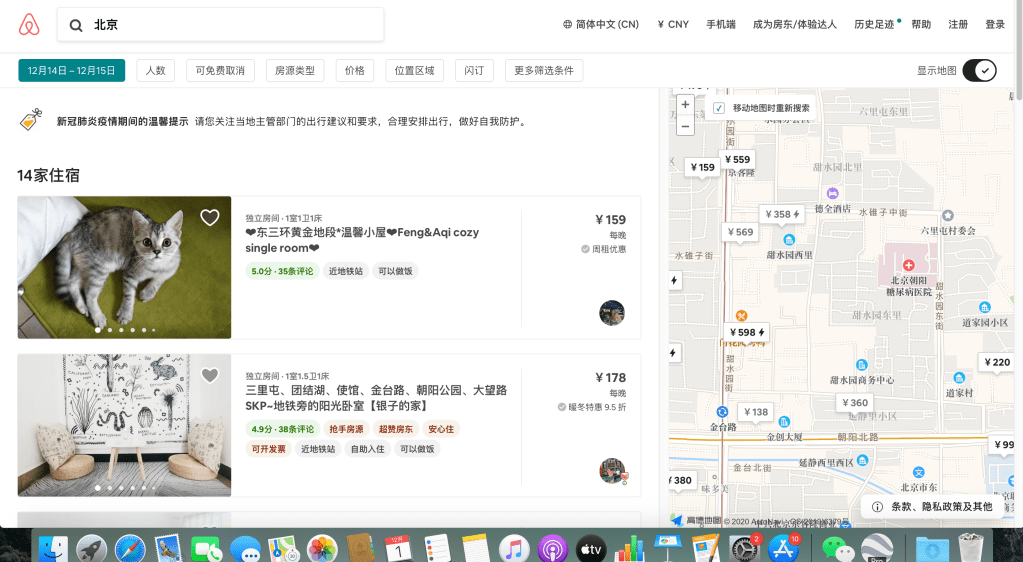
Task: Open 历史足迹 in the top navigation
Action: point(875,25)
